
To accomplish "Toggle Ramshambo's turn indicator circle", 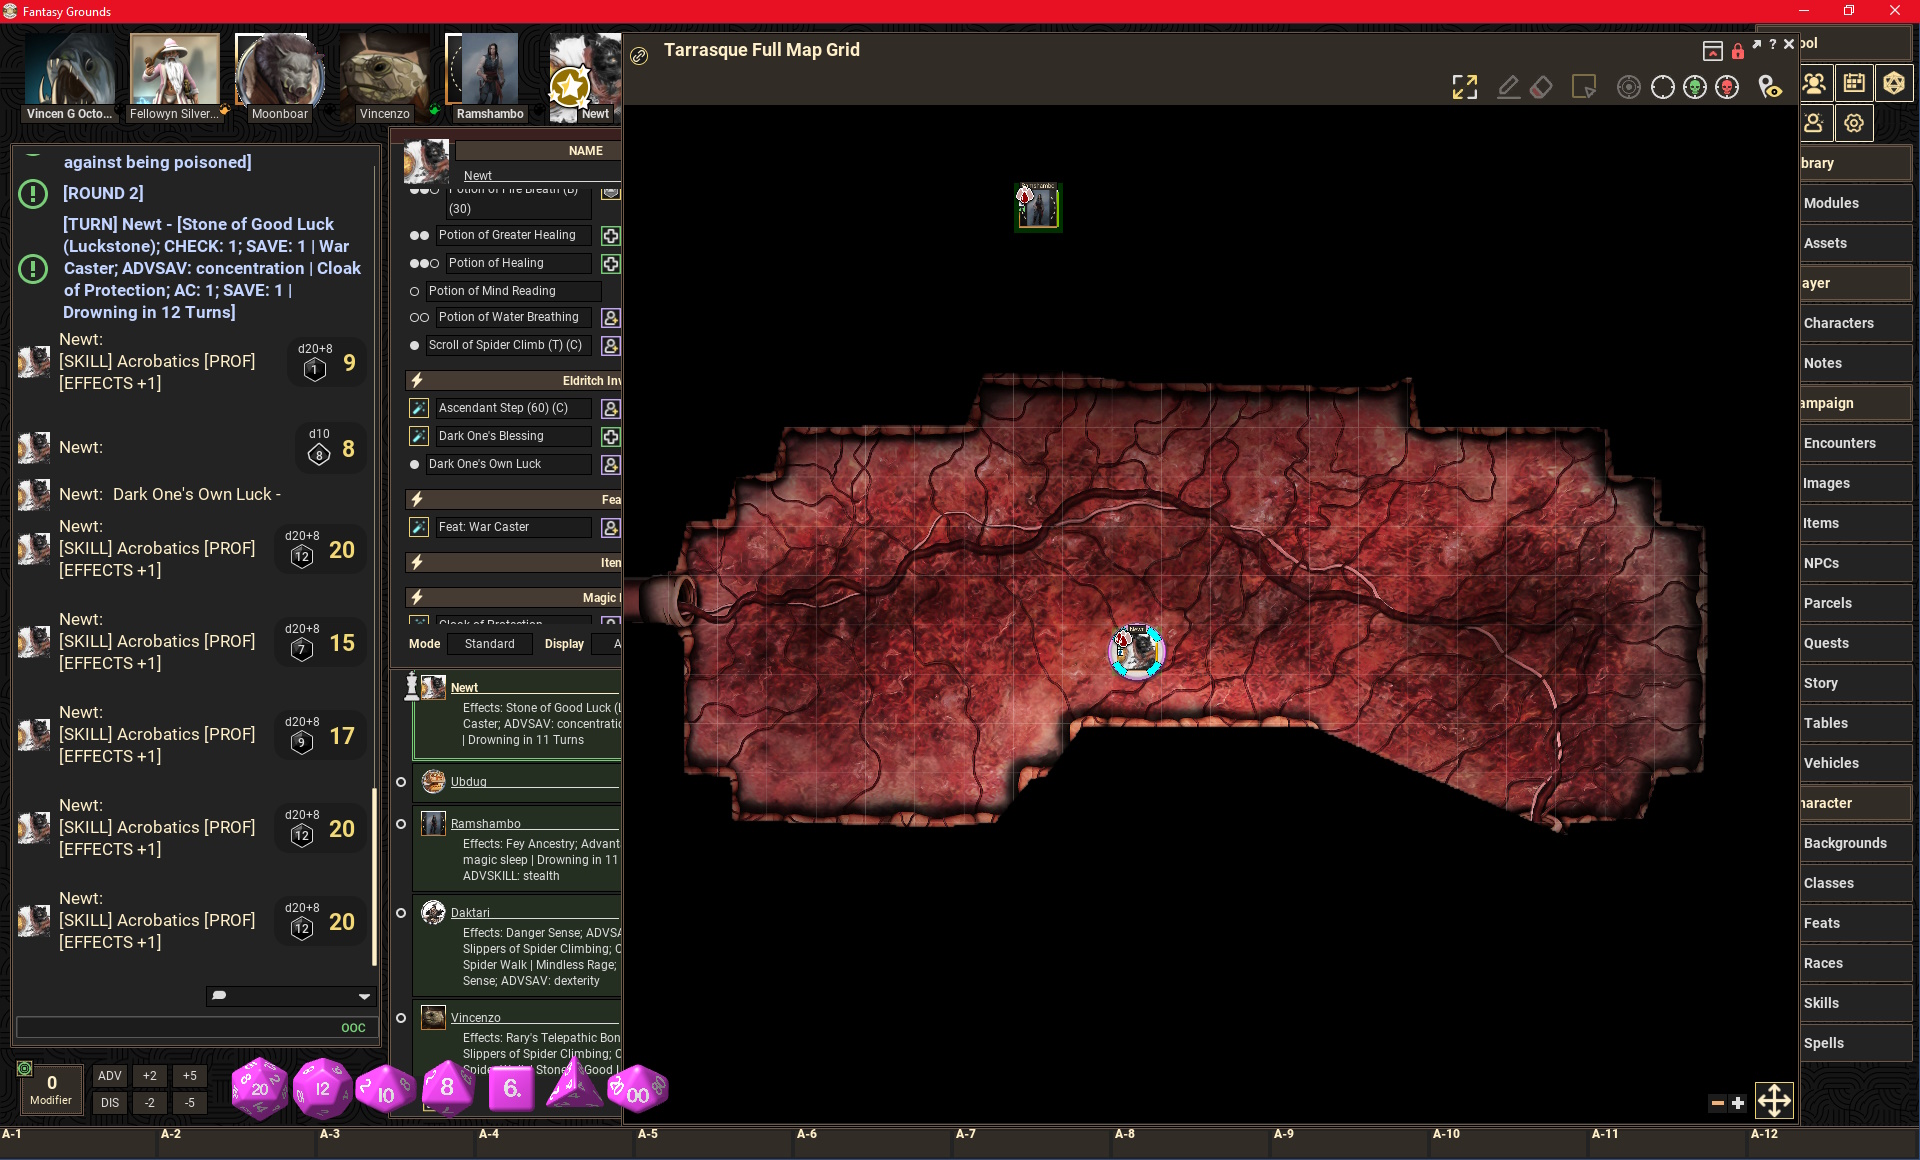I will tap(401, 824).
